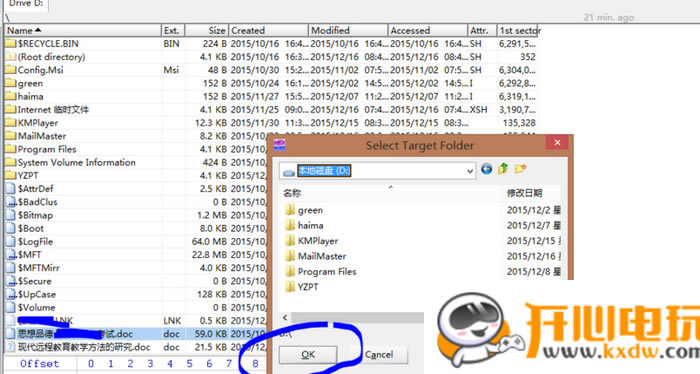This screenshot has height=374, width=700.
Task: Confirm with the OK button
Action: [308, 355]
